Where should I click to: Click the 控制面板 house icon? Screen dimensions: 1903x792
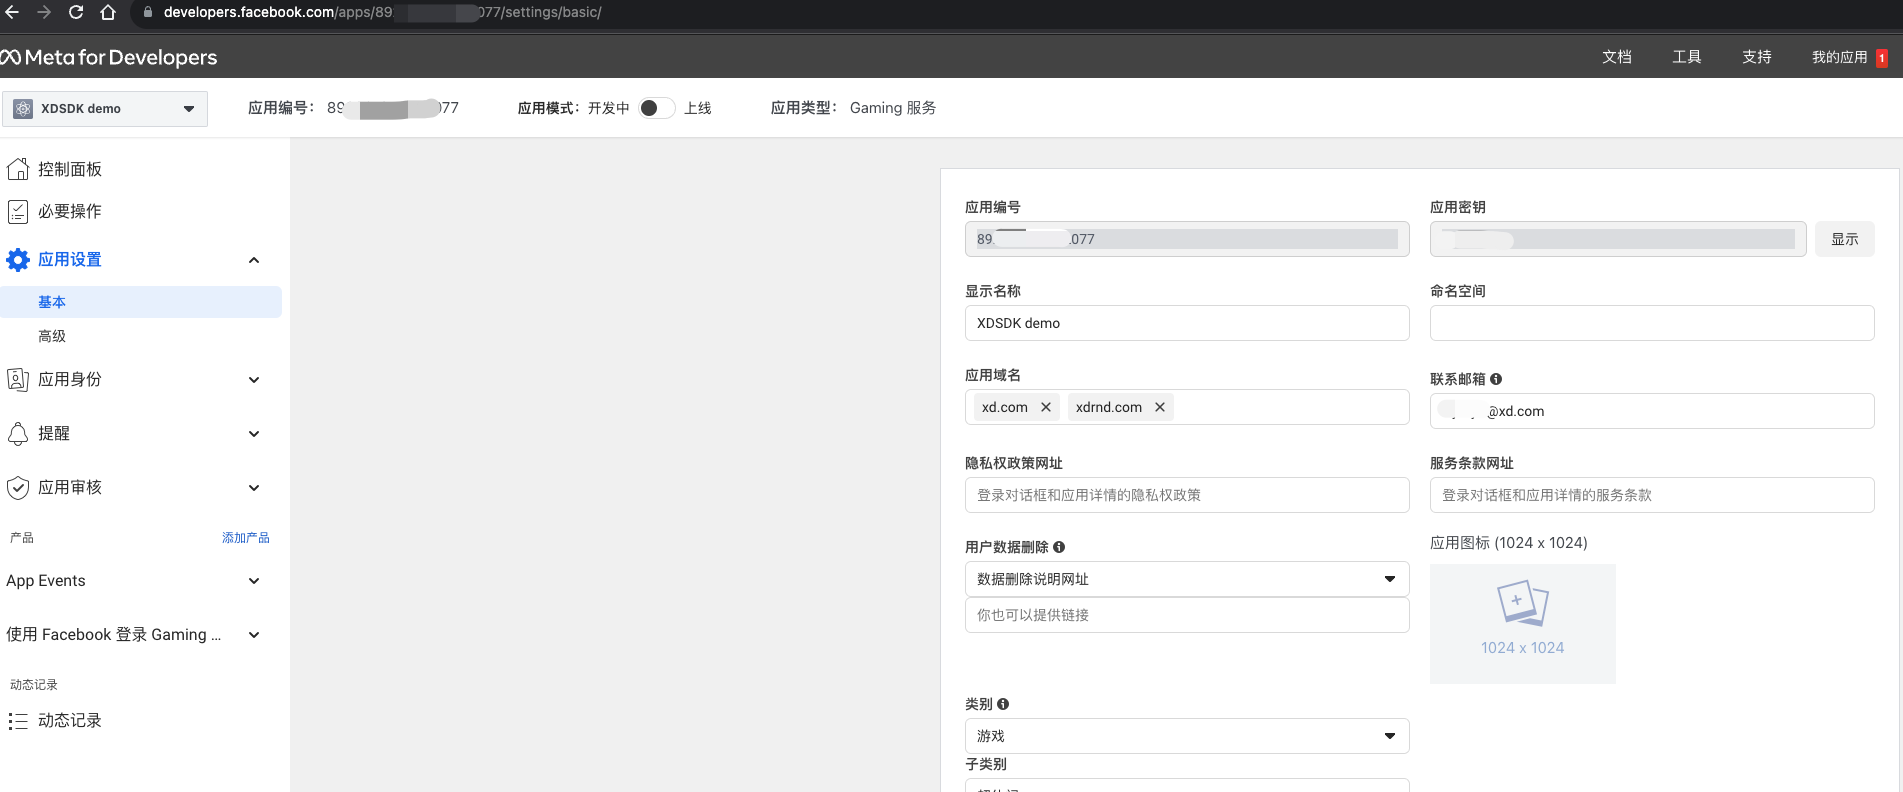[x=17, y=169]
